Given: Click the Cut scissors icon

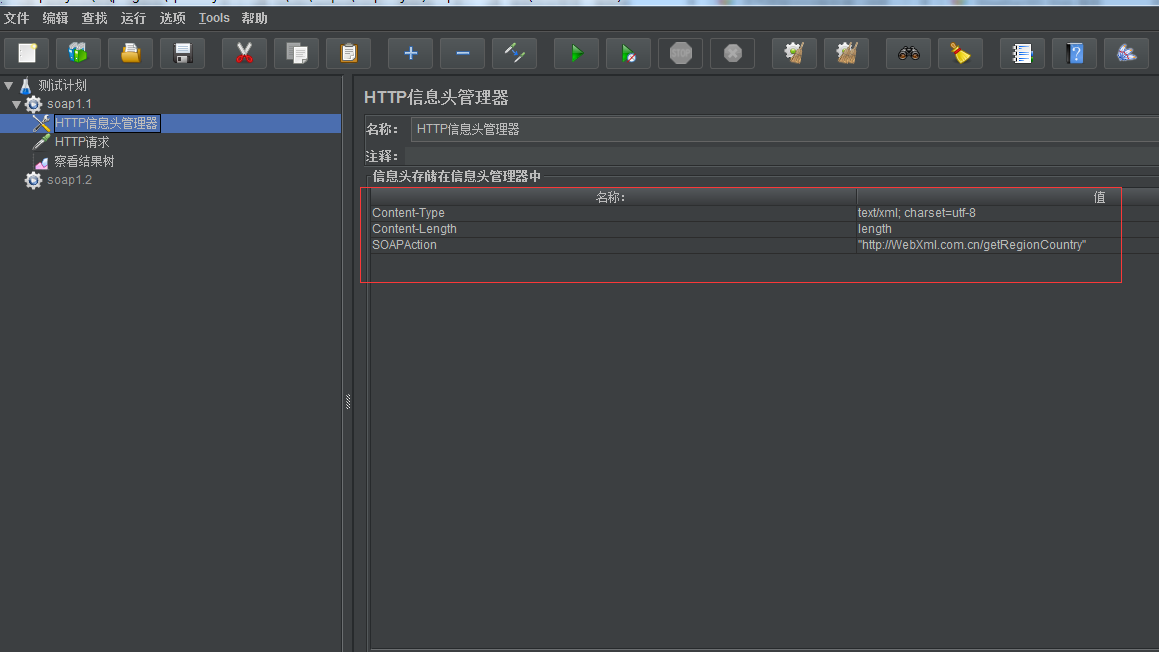Looking at the screenshot, I should coord(244,53).
